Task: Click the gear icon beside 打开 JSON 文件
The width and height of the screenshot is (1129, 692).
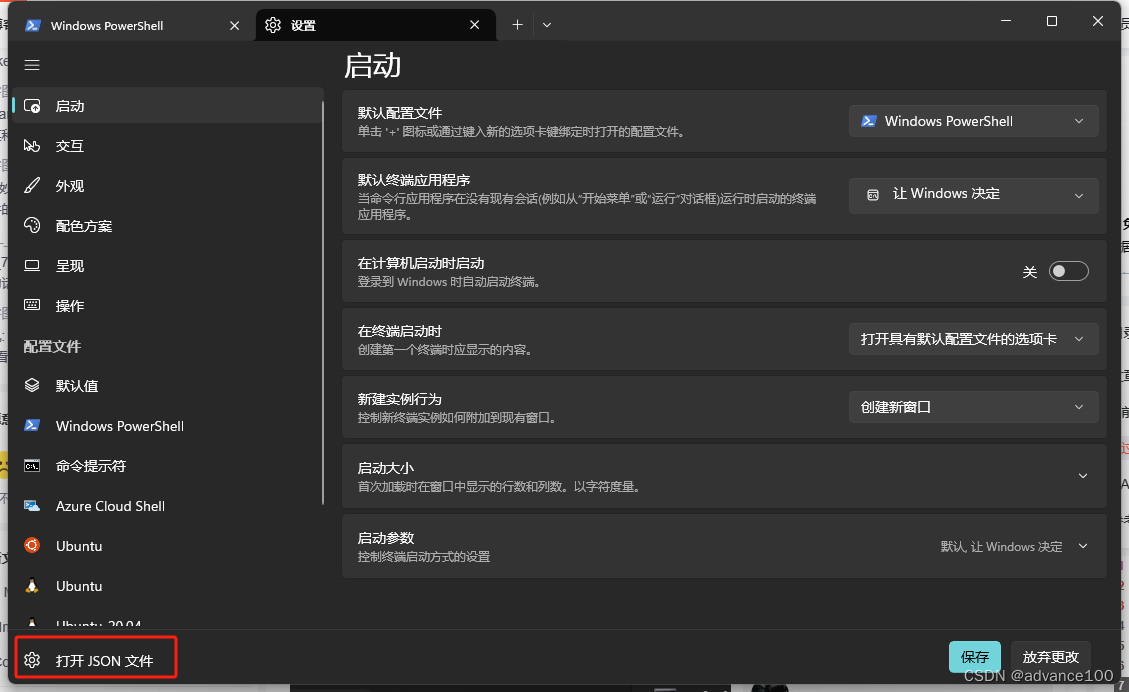Action: point(32,660)
